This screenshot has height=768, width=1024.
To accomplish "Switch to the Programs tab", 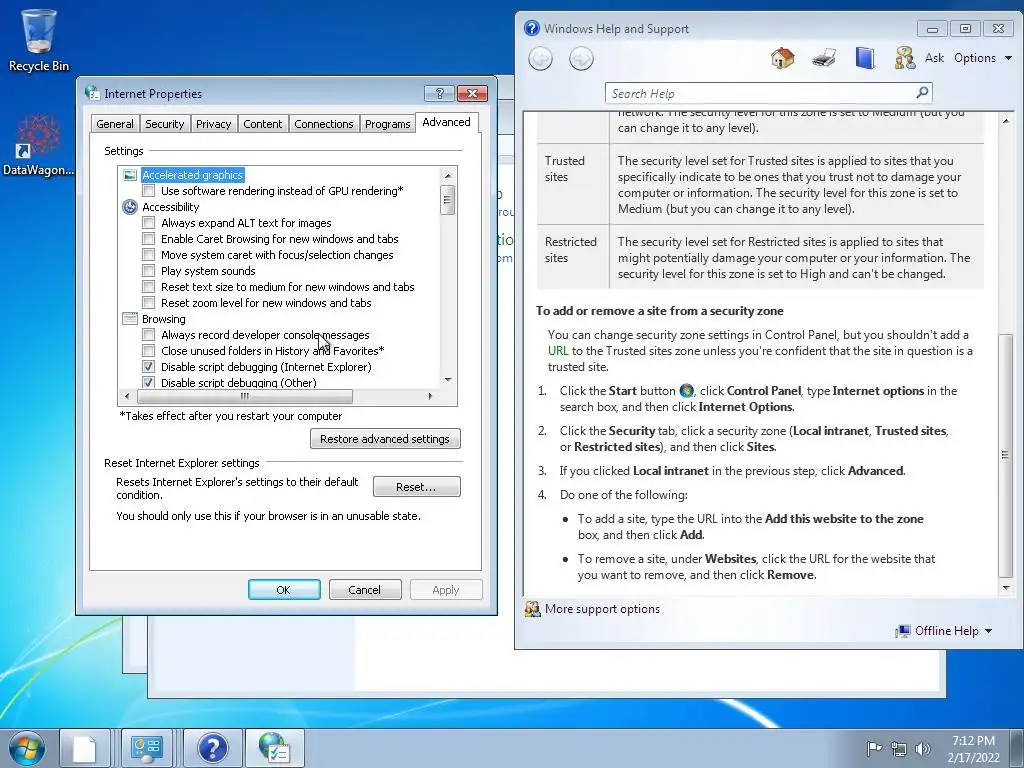I will pos(388,124).
